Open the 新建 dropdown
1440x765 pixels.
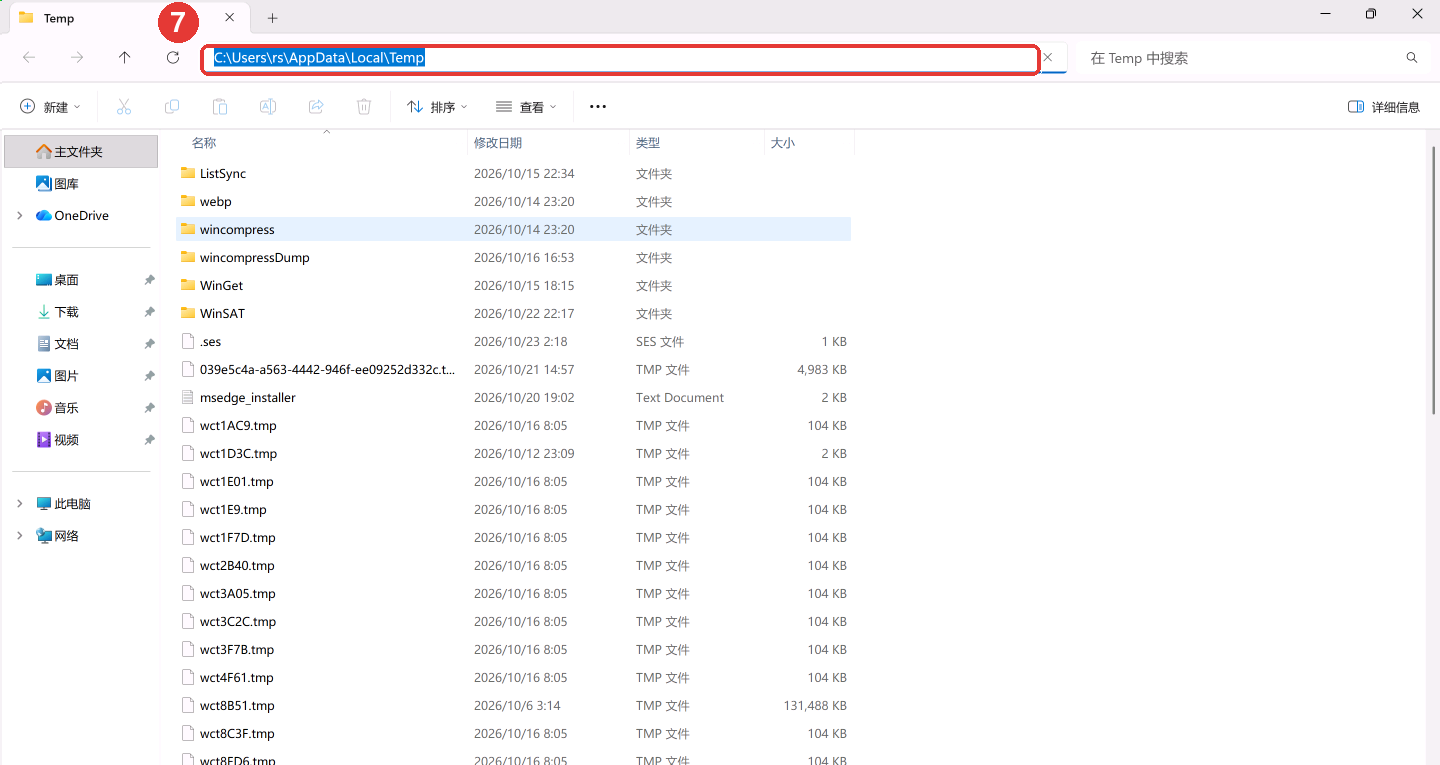pos(50,107)
